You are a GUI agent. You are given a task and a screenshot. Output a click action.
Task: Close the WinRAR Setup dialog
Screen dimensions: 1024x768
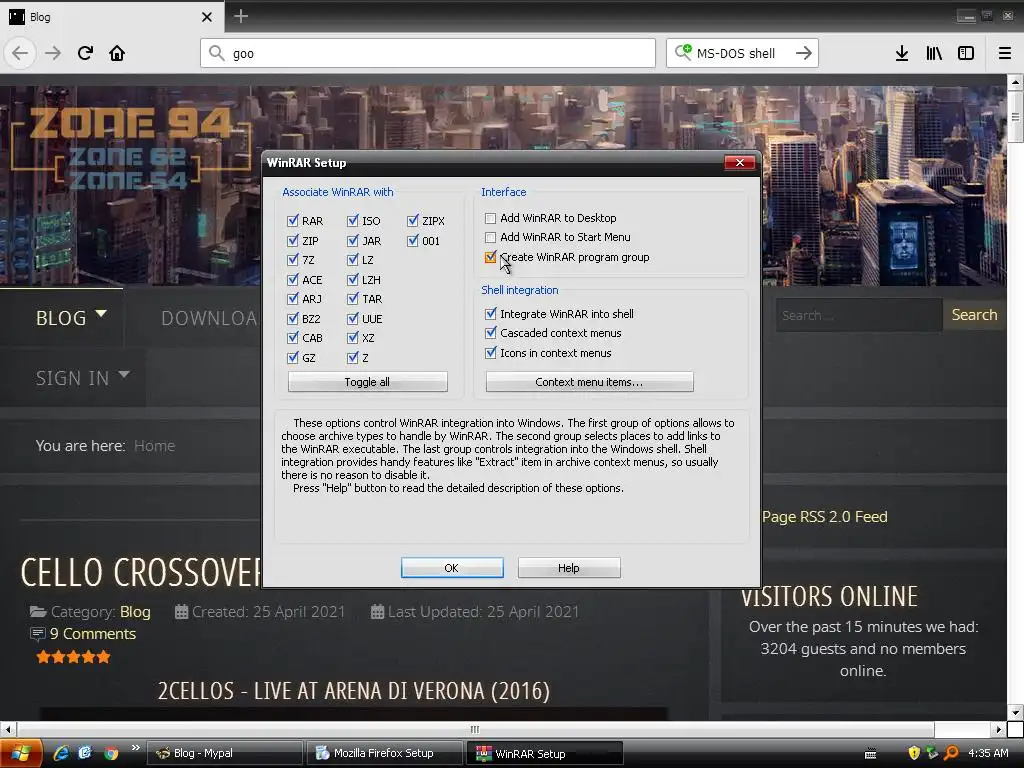739,163
